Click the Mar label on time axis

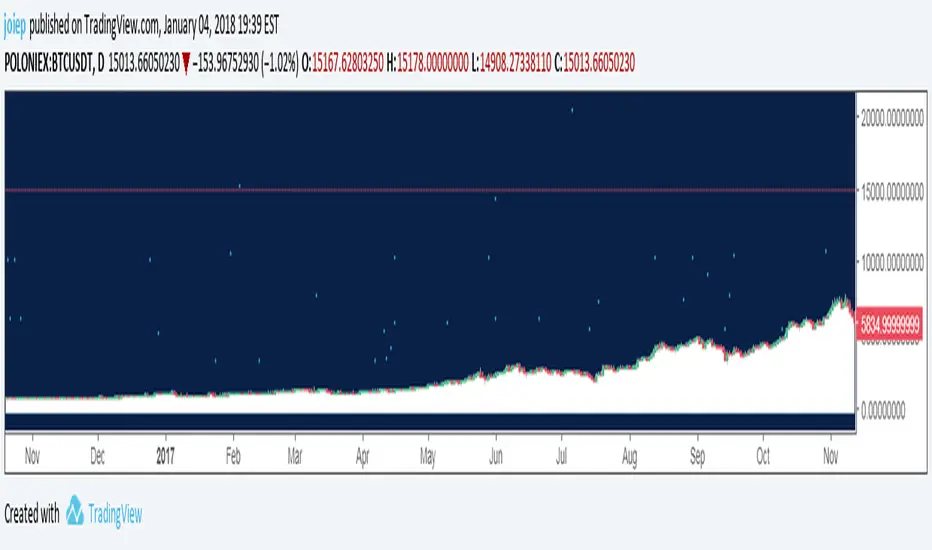tap(295, 456)
